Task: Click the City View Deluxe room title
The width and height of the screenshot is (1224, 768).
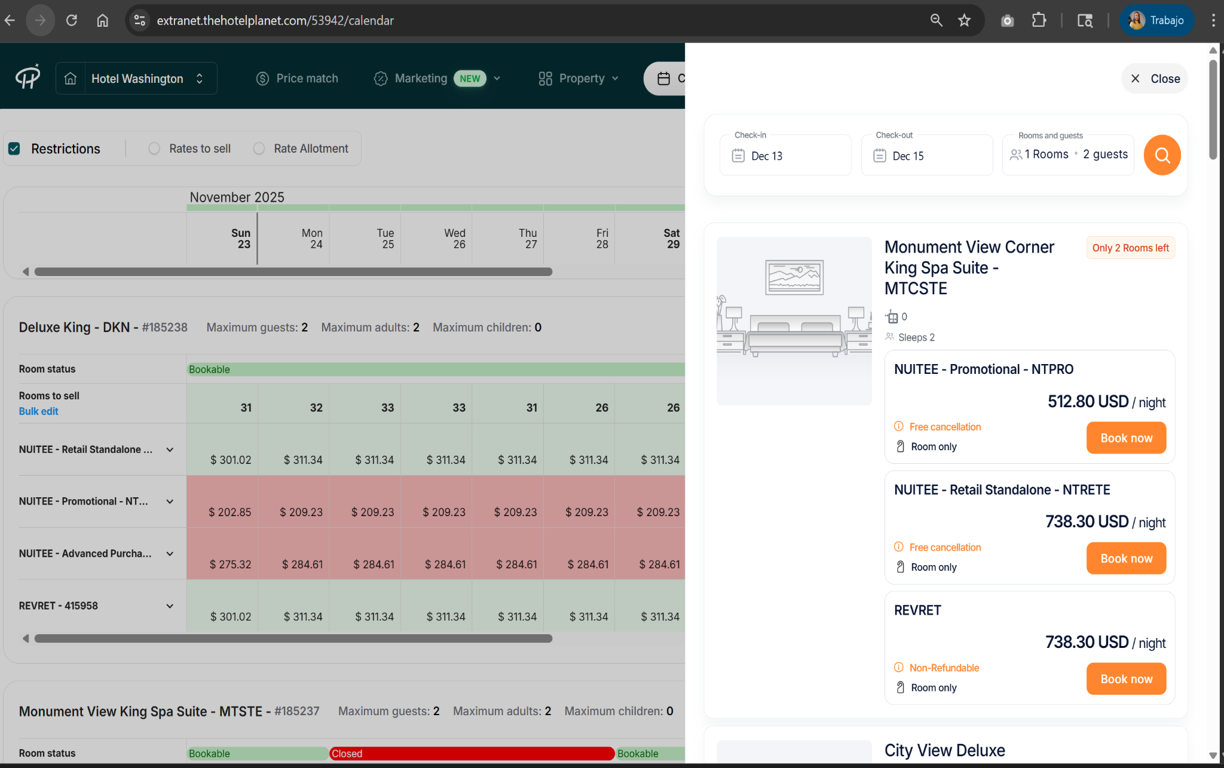Action: pyautogui.click(x=944, y=751)
